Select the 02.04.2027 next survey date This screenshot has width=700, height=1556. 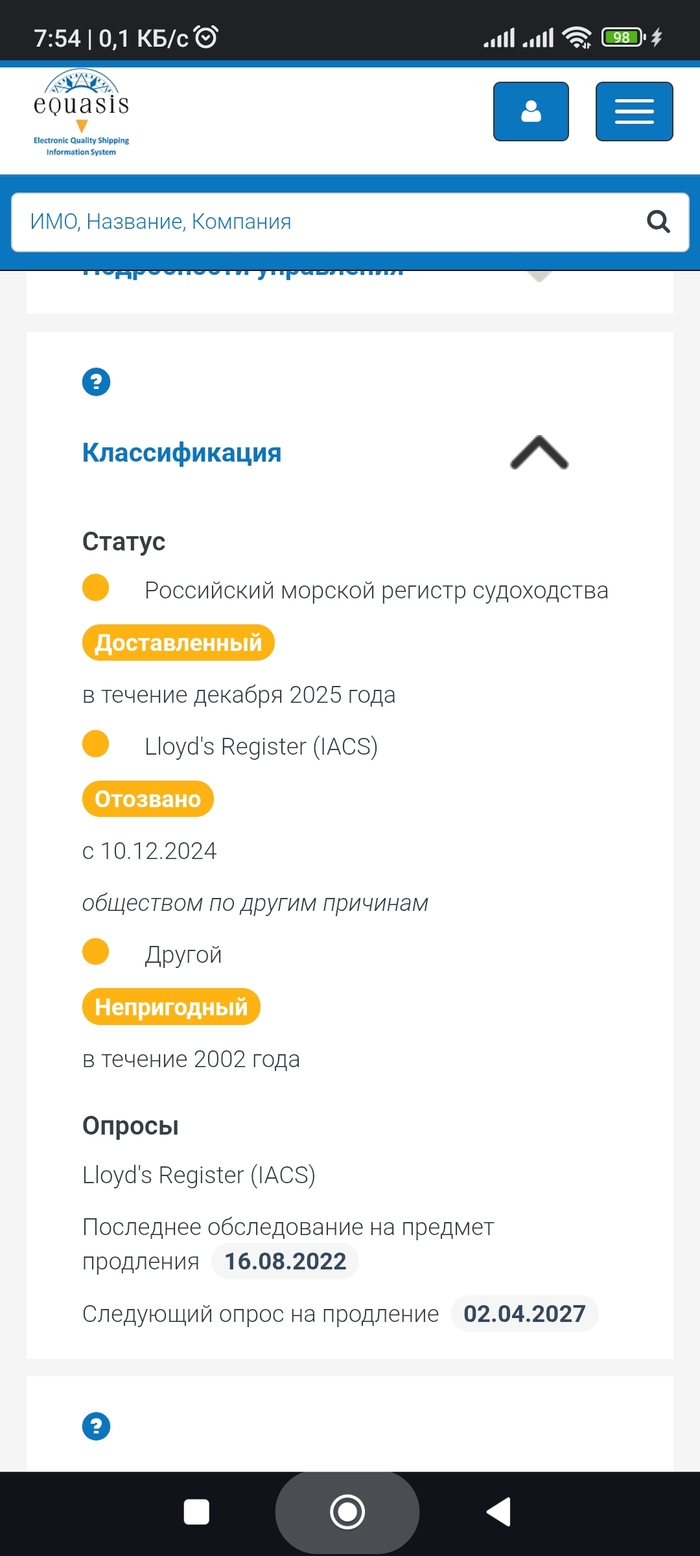[x=524, y=1313]
